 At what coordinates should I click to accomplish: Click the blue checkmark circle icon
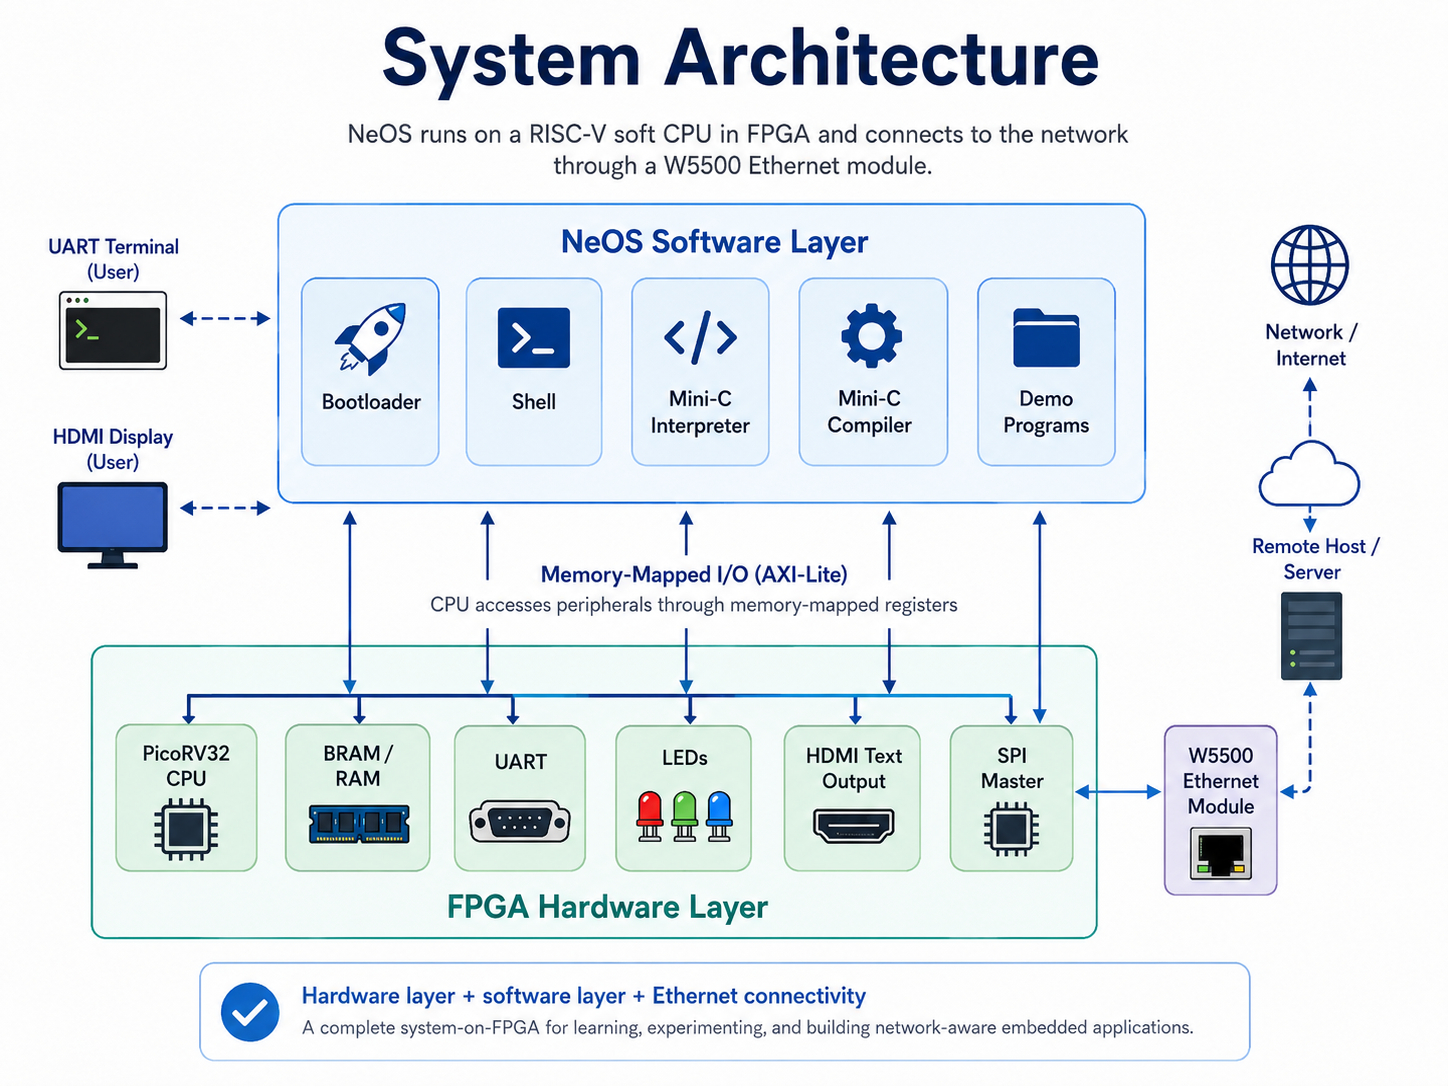(250, 1012)
